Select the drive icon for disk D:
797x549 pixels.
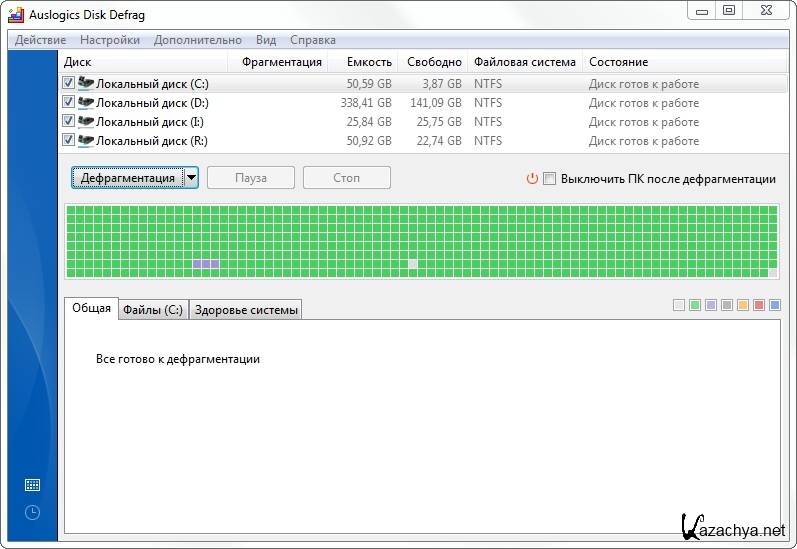coord(86,103)
